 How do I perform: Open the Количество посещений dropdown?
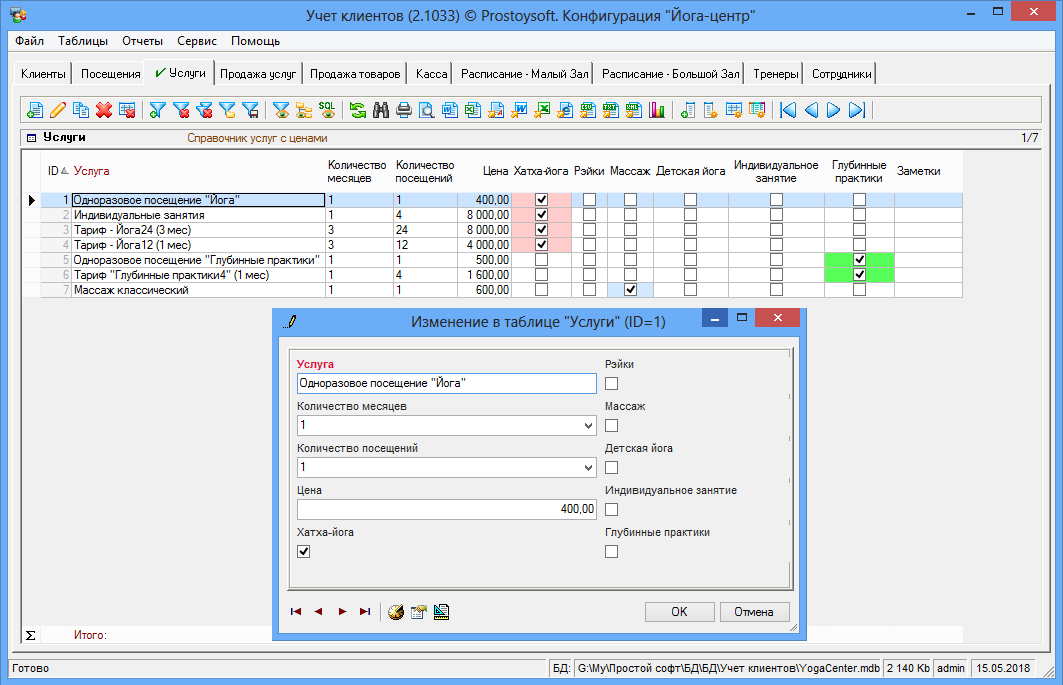[x=588, y=468]
